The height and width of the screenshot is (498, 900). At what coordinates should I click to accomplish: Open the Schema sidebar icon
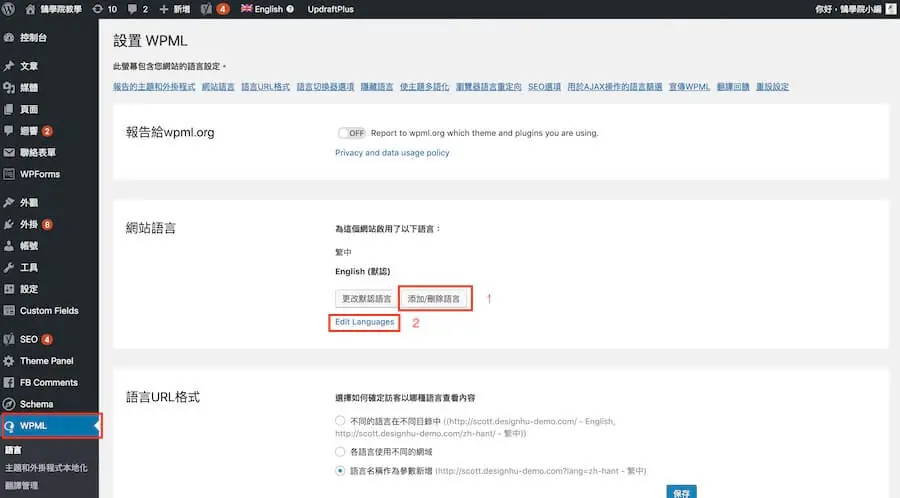pyautogui.click(x=9, y=404)
